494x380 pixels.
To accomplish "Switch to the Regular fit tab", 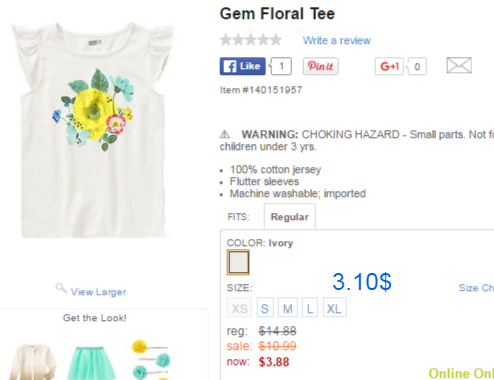I will pos(290,217).
